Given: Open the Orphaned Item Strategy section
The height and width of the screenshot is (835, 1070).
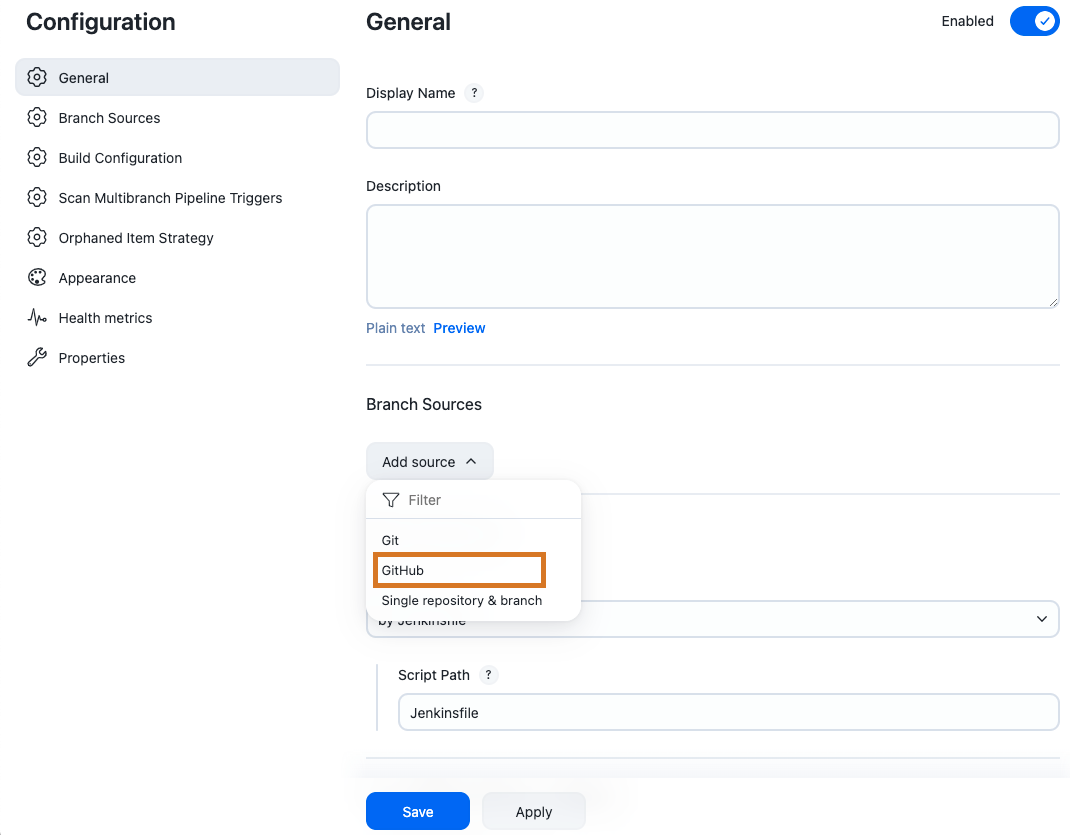Looking at the screenshot, I should 136,237.
